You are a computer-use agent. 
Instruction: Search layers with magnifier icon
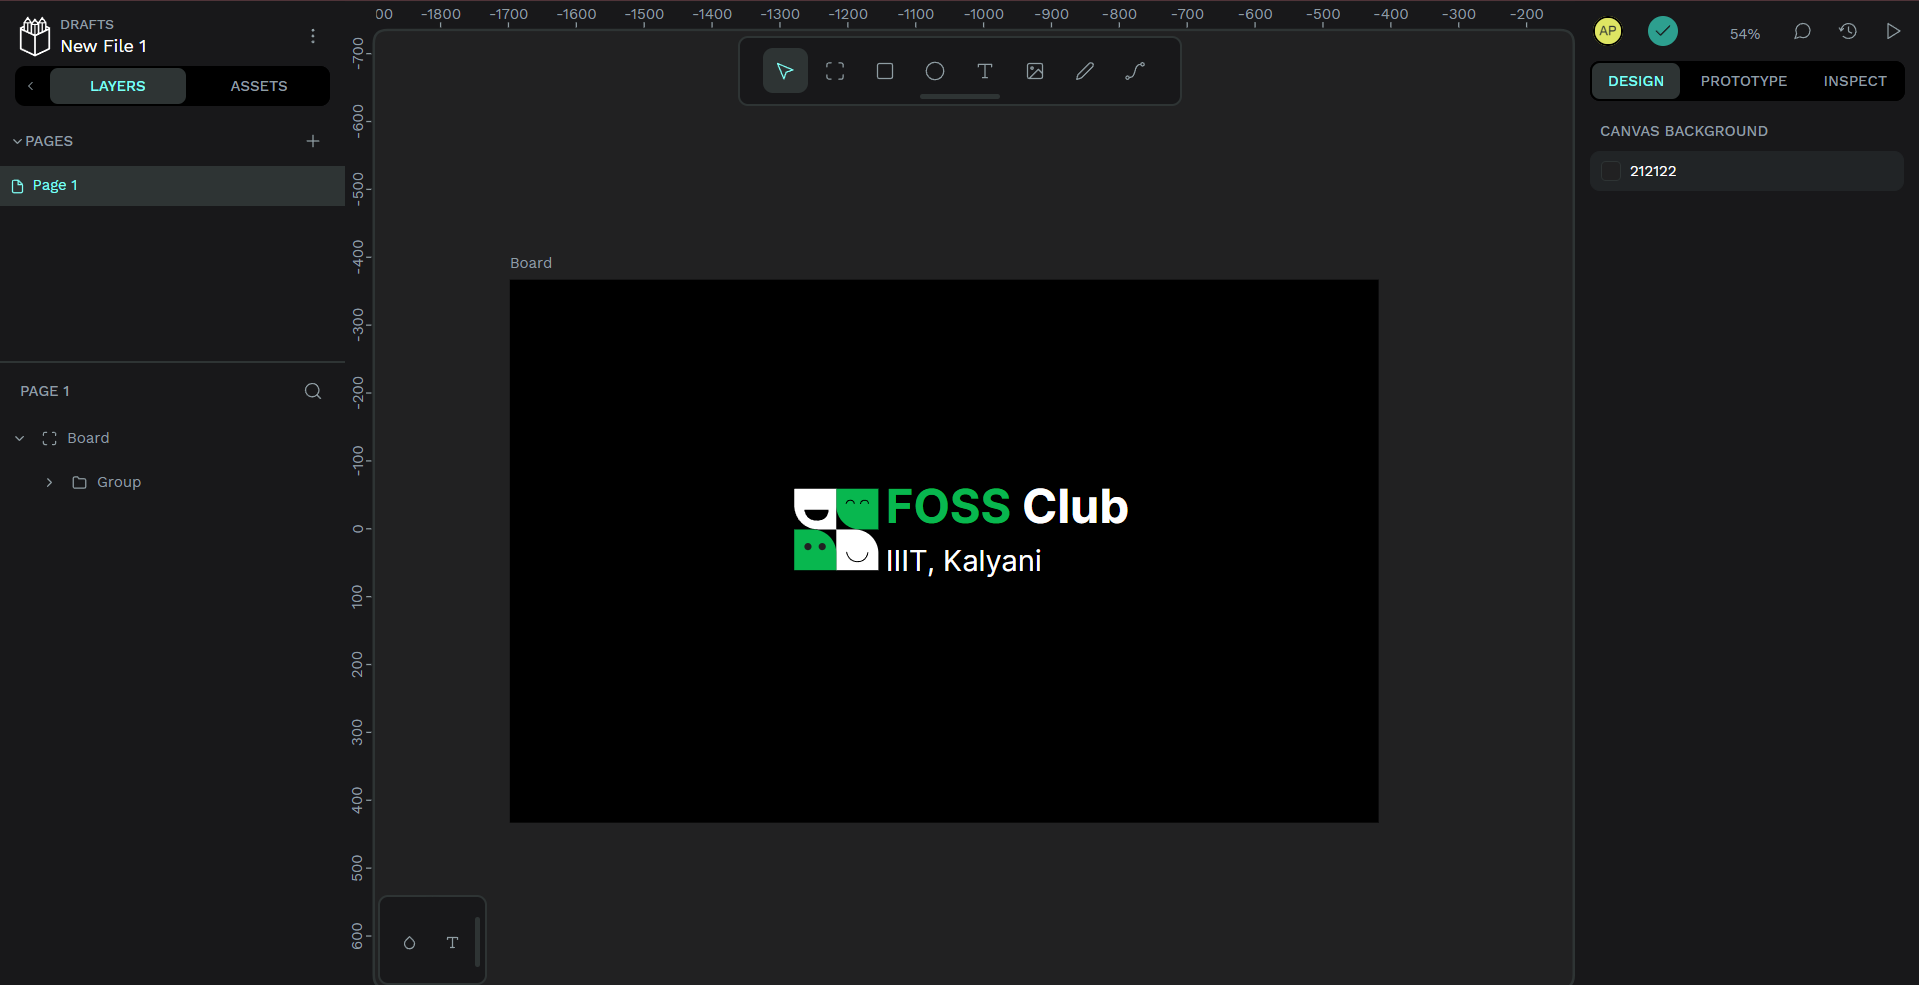(313, 391)
